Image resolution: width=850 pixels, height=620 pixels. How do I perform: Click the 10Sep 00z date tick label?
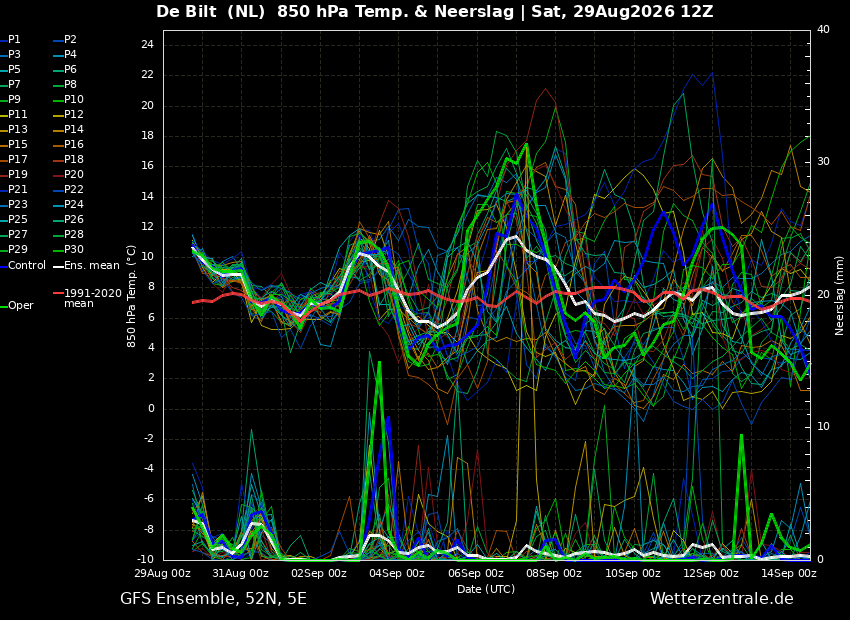pos(632,573)
